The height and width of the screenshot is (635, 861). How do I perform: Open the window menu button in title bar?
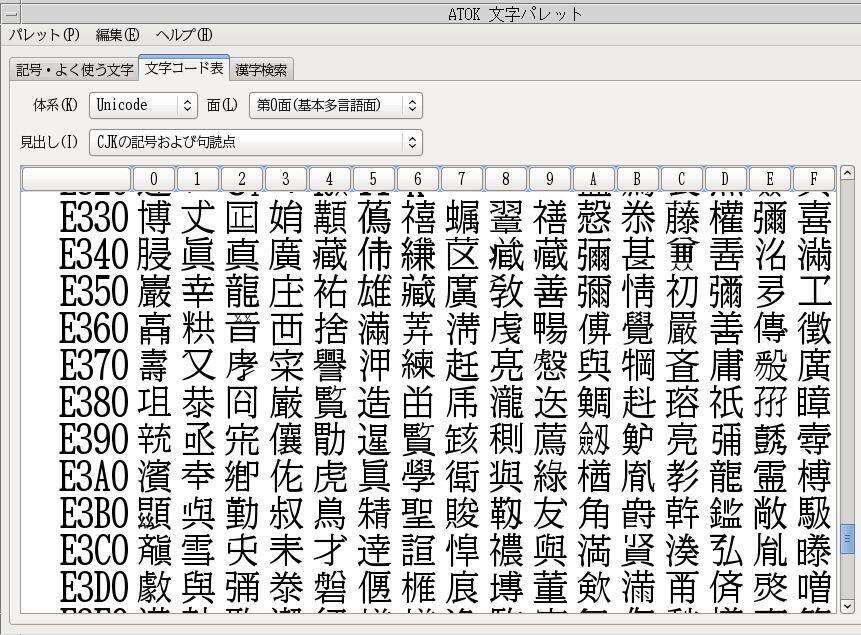[11, 14]
